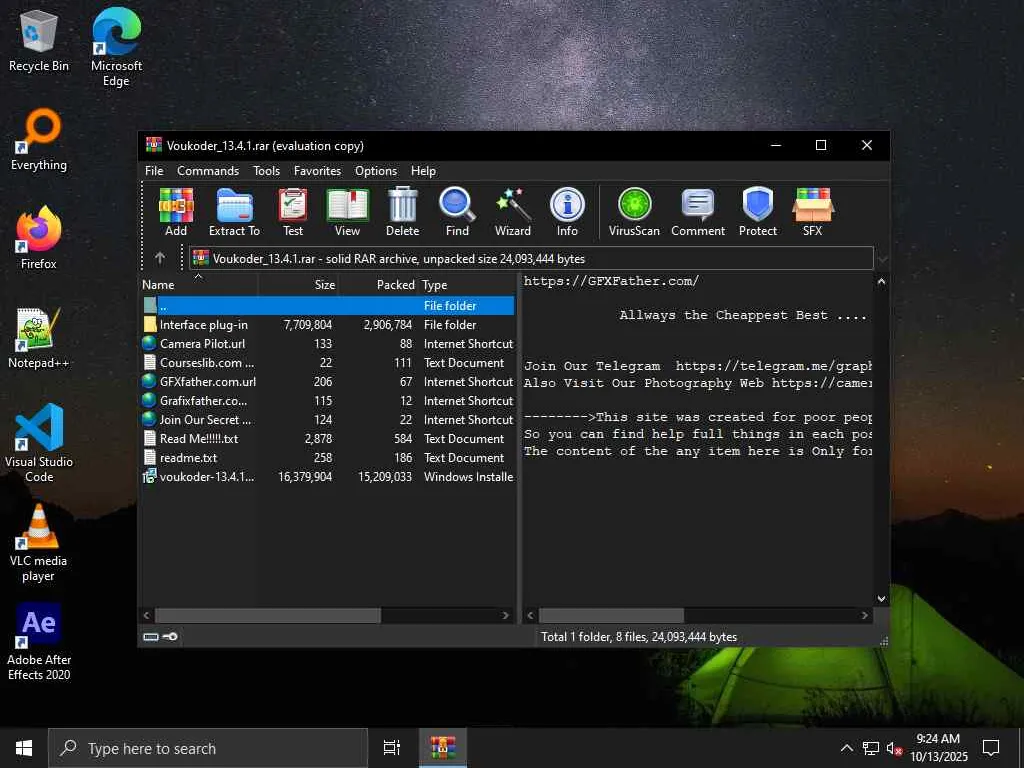This screenshot has height=768, width=1024.
Task: Open the Comment tool
Action: pos(698,212)
